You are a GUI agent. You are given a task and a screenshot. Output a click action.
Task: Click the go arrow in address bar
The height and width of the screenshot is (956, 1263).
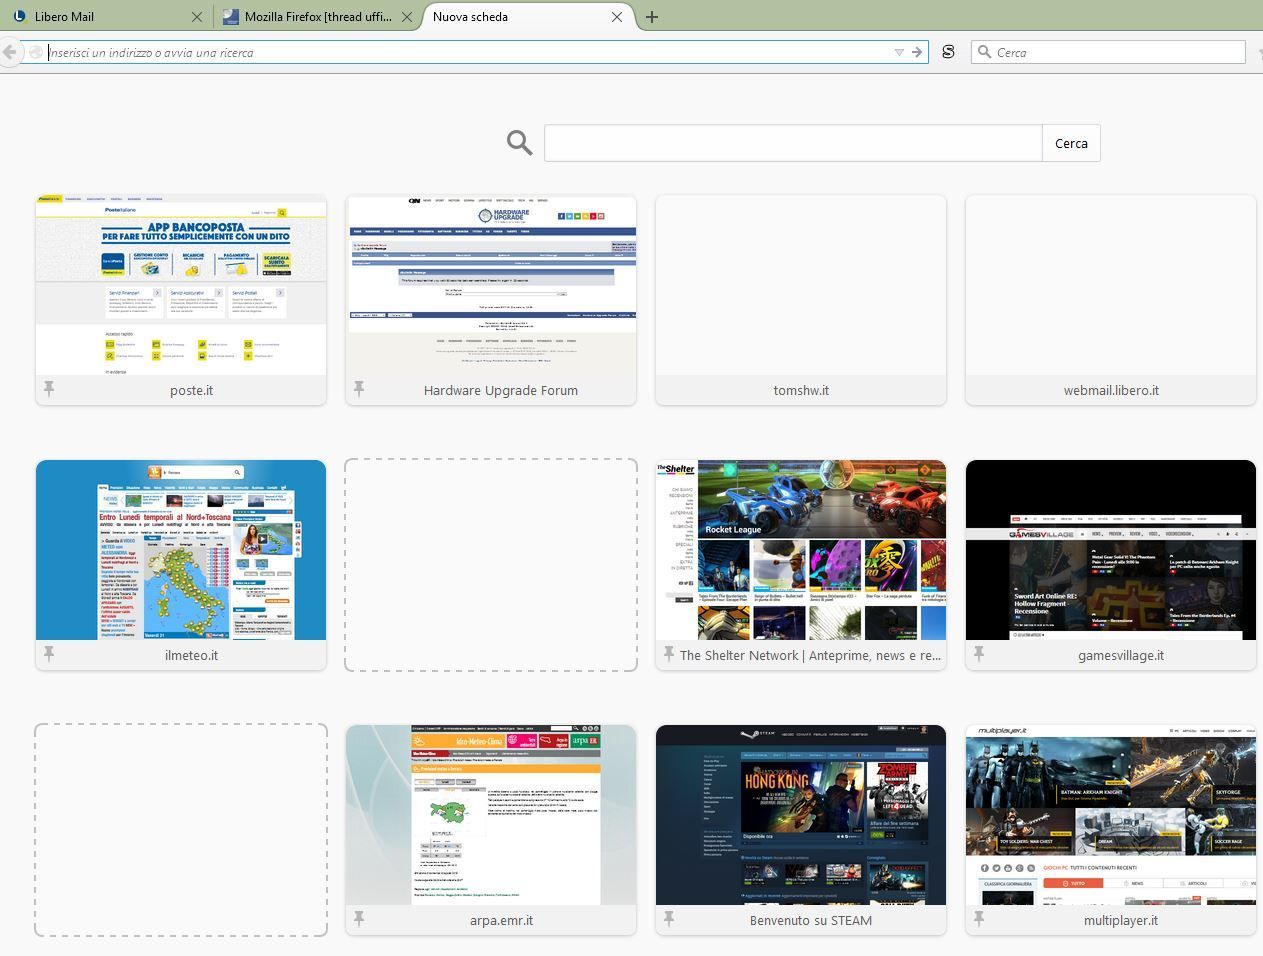[917, 52]
